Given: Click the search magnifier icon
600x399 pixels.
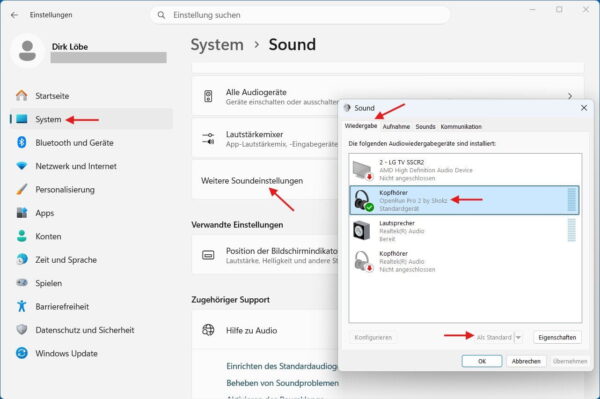Looking at the screenshot, I should (161, 15).
